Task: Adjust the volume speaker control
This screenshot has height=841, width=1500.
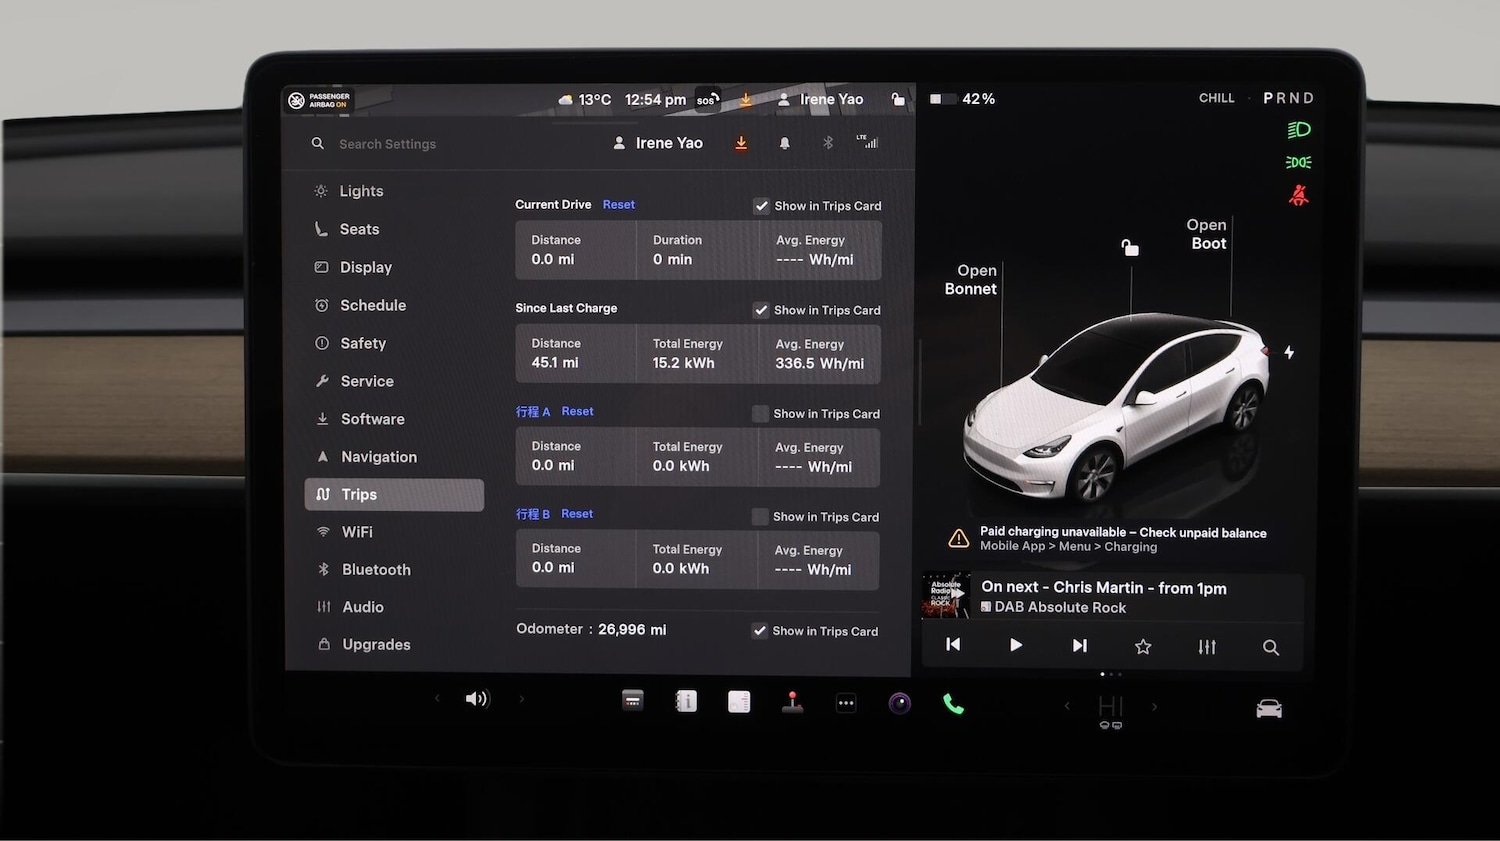Action: 478,698
